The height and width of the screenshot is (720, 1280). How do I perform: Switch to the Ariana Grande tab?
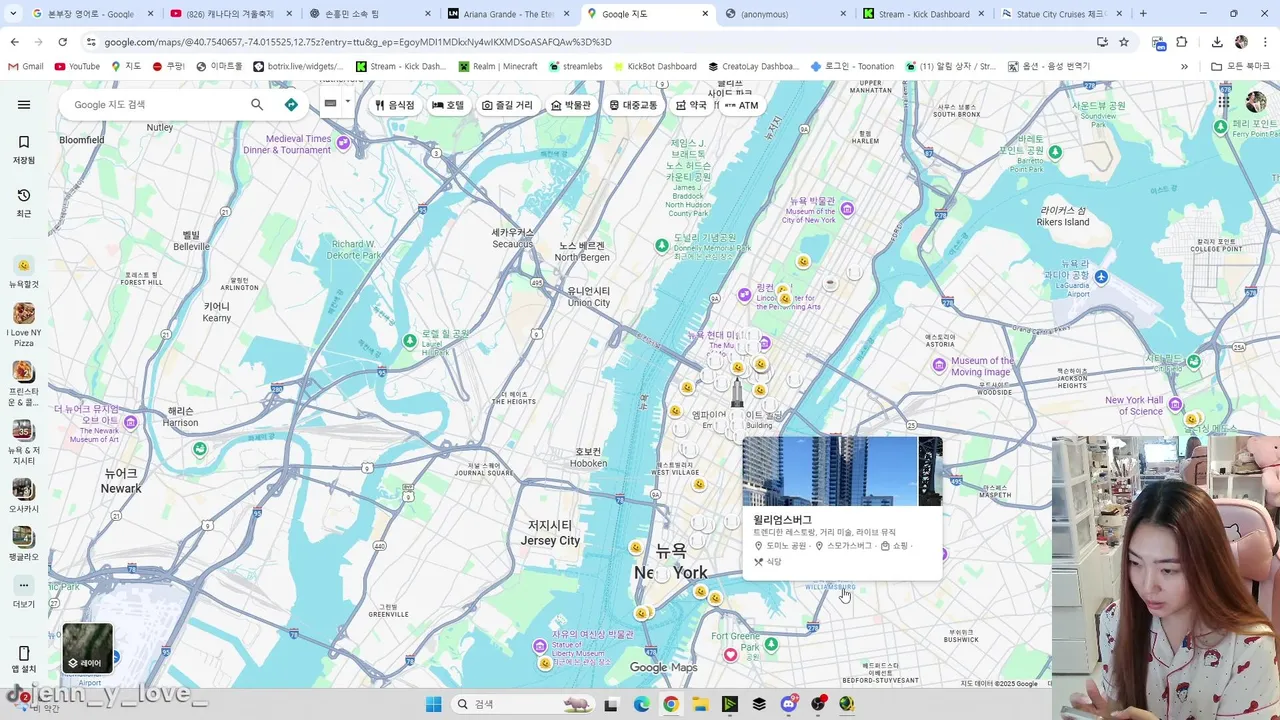pyautogui.click(x=506, y=14)
